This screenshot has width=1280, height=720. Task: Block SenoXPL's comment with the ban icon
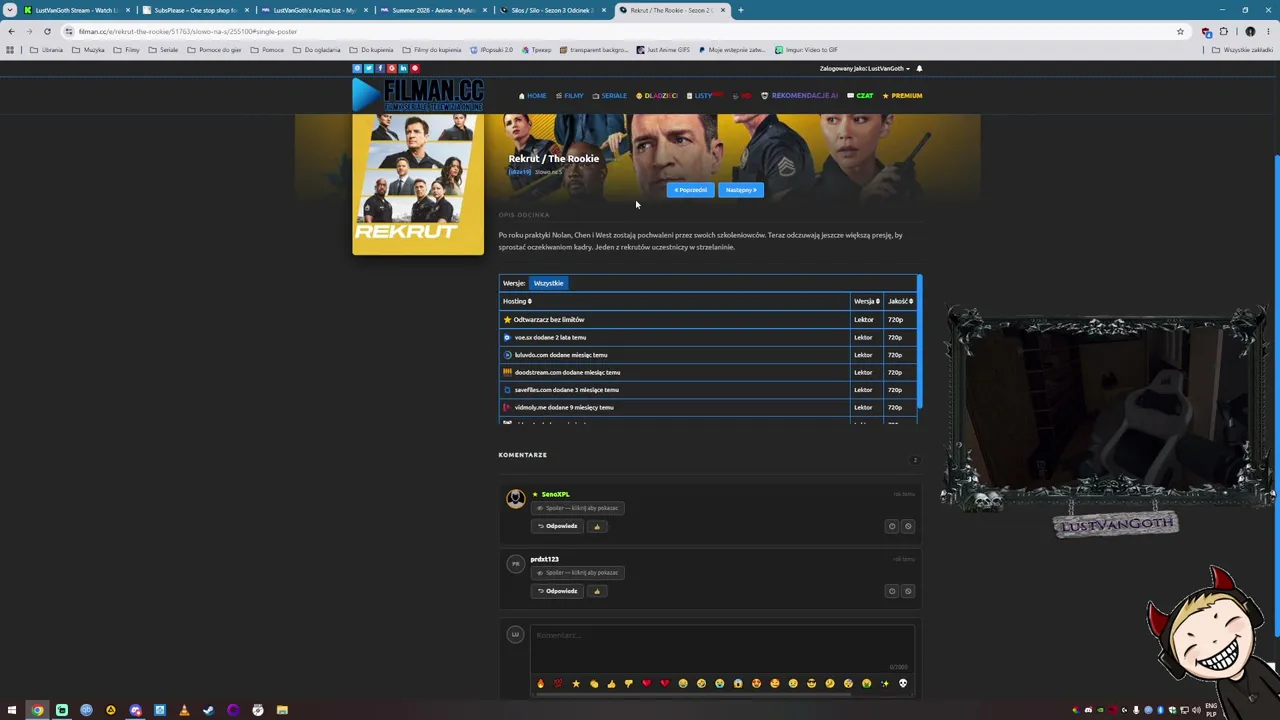[x=908, y=526]
